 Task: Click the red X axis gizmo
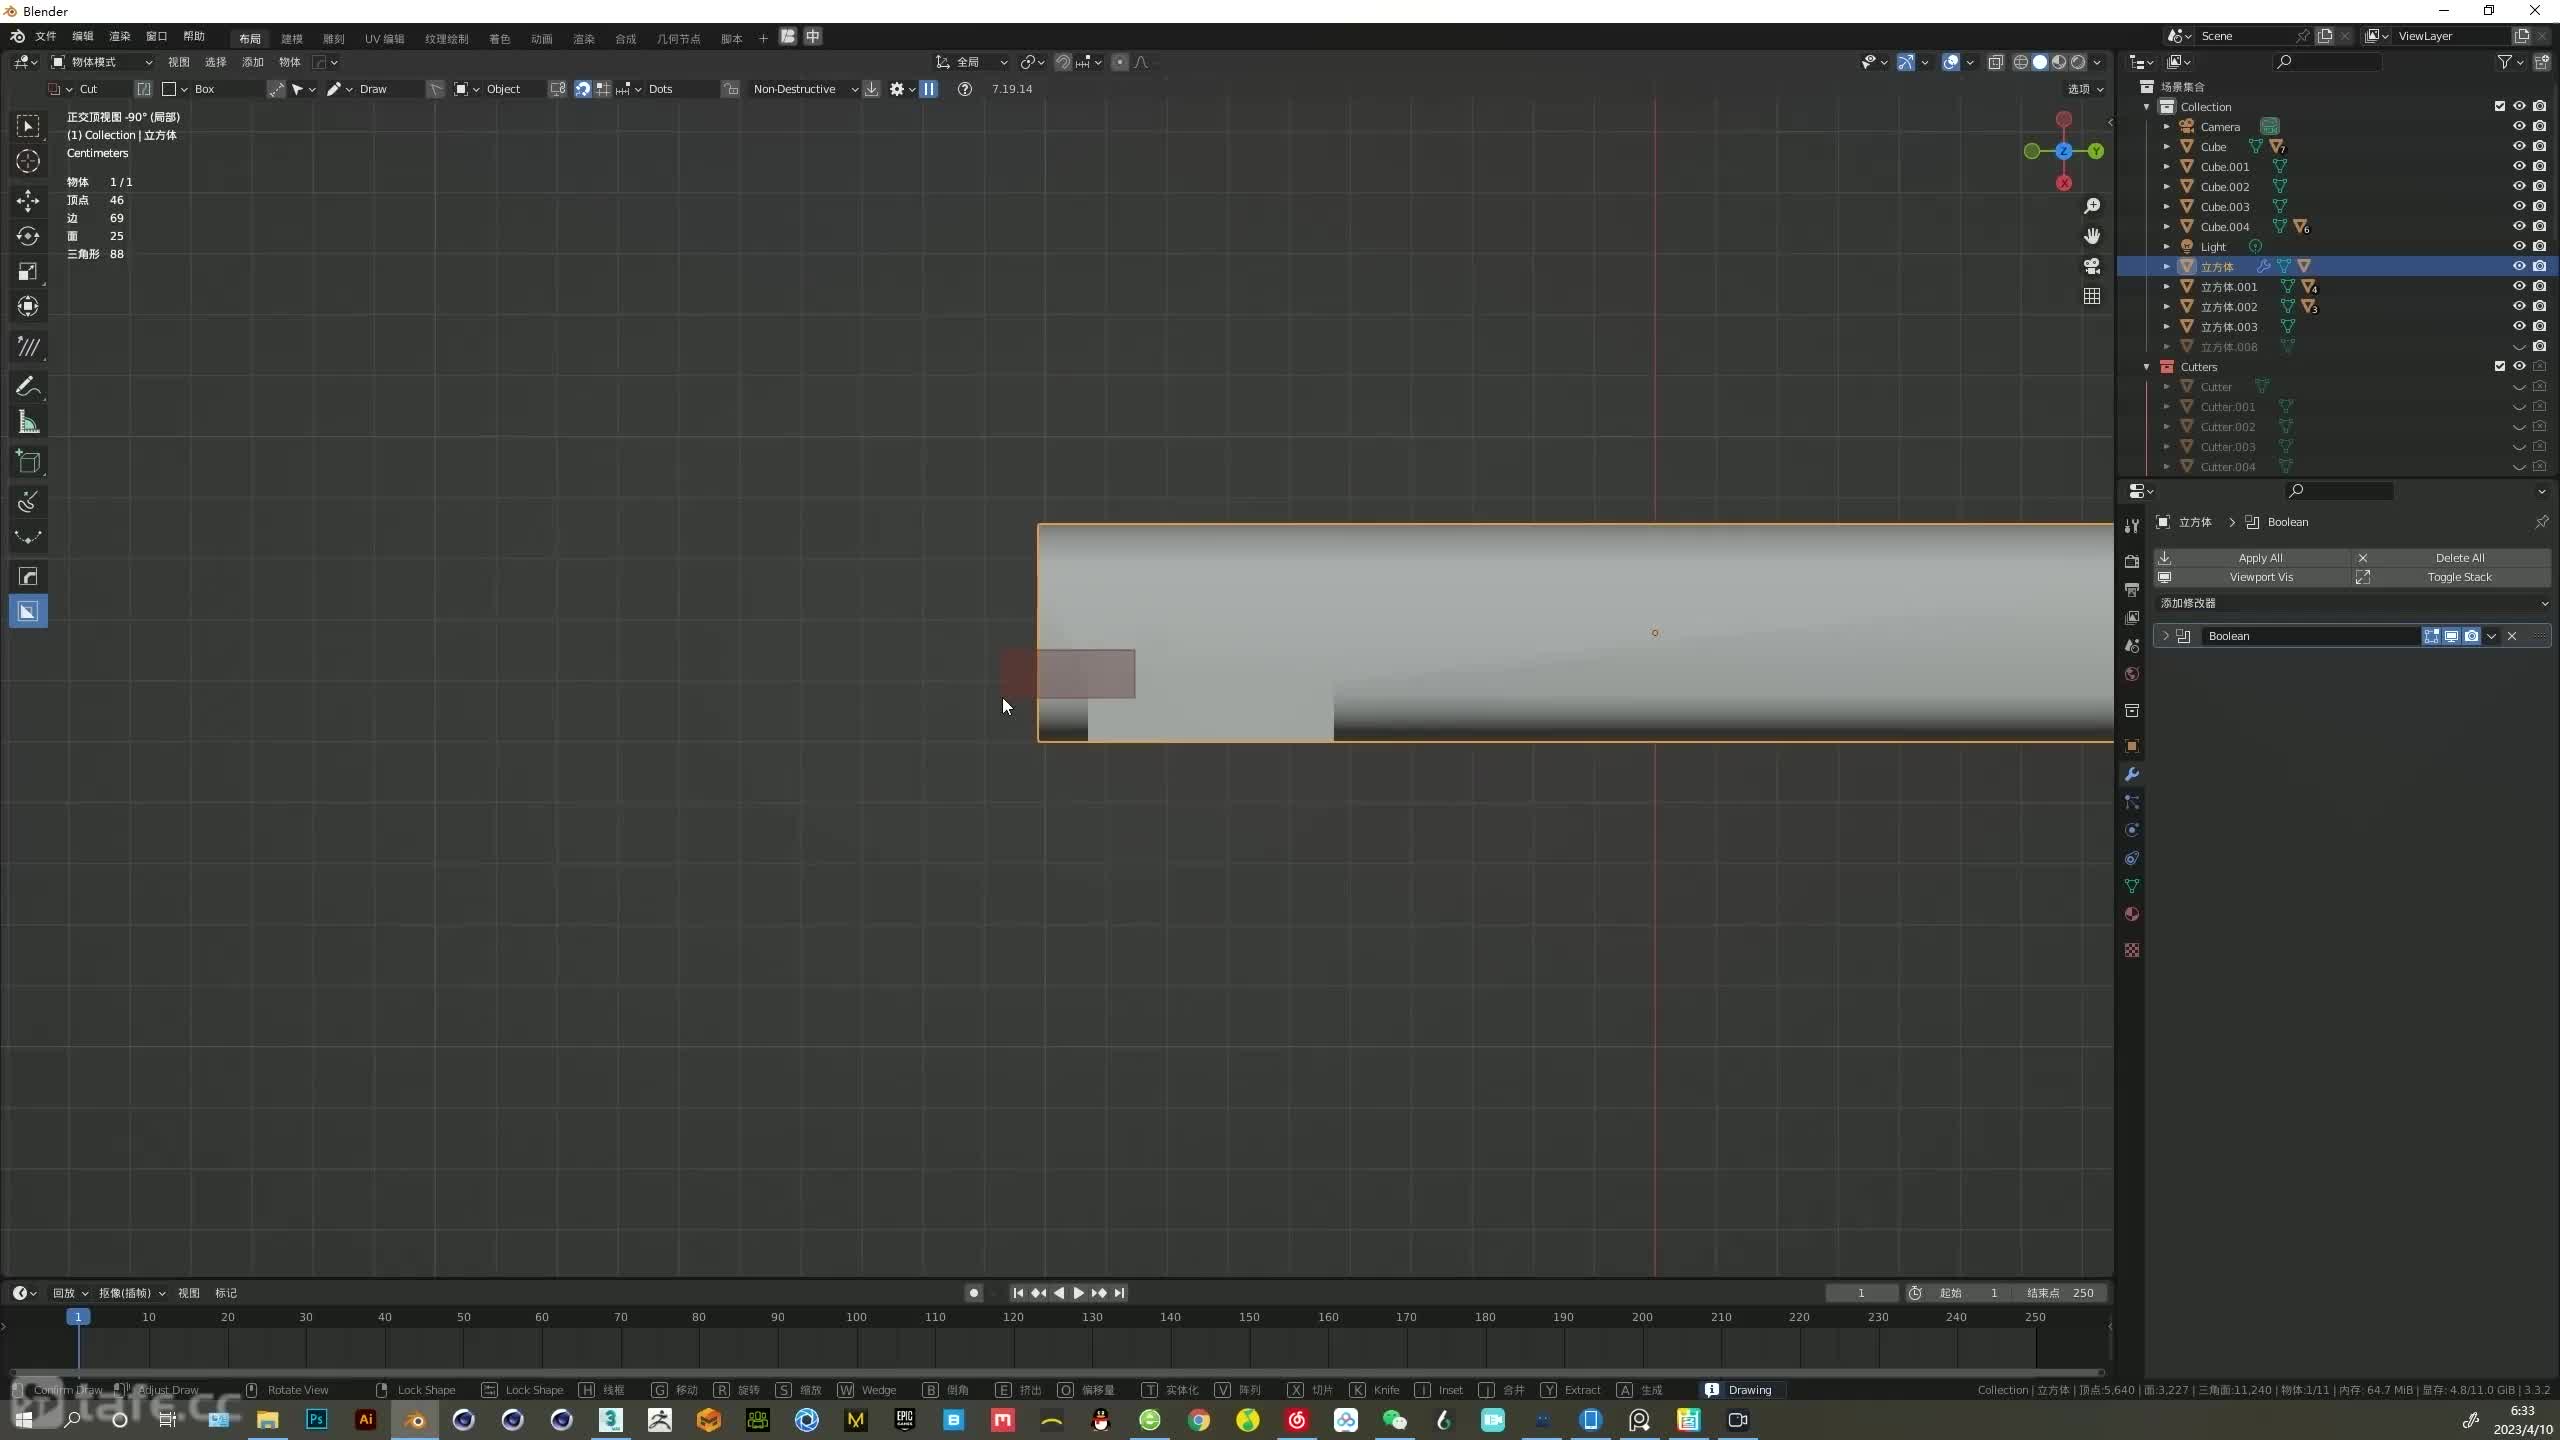[x=2064, y=183]
